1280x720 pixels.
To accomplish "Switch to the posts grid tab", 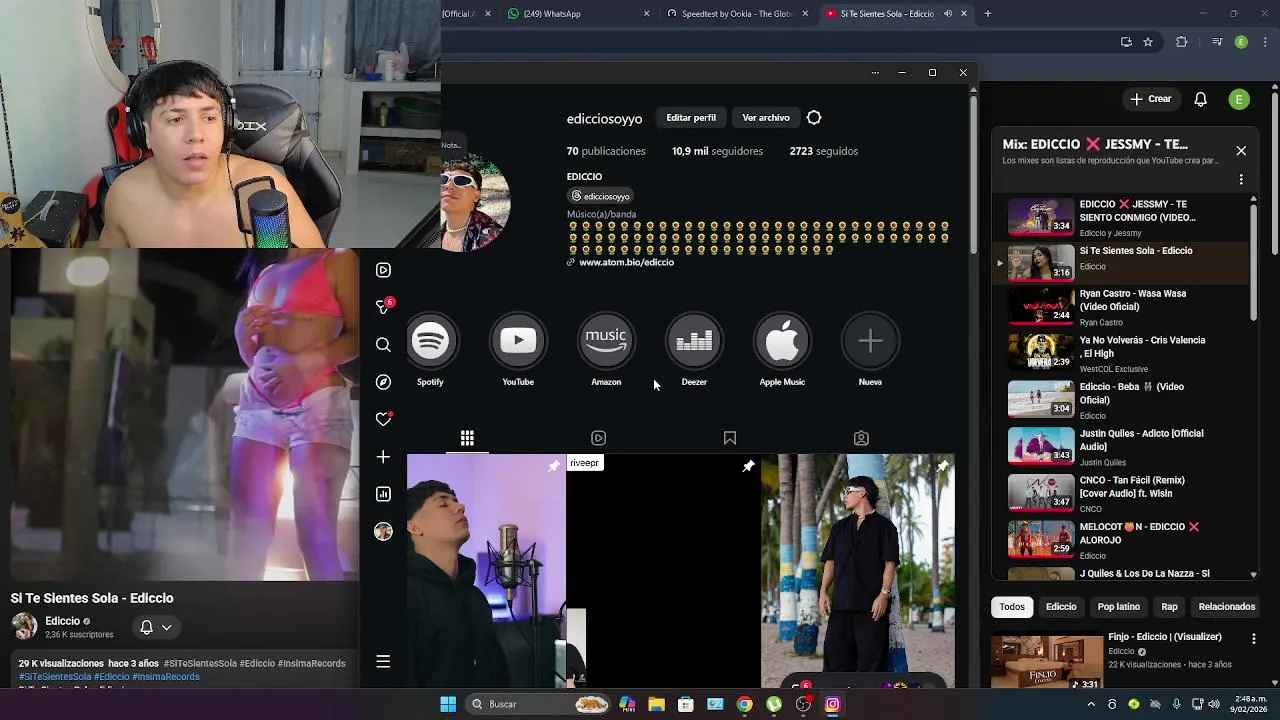I will [467, 438].
